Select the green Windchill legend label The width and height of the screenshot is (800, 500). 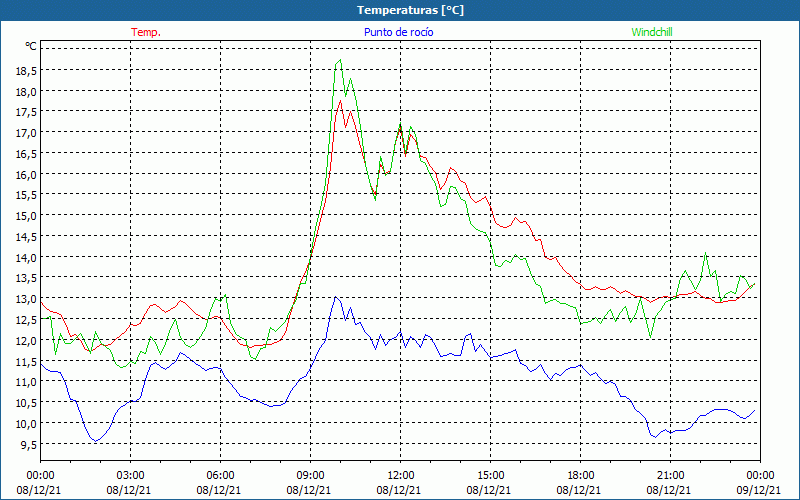click(652, 32)
